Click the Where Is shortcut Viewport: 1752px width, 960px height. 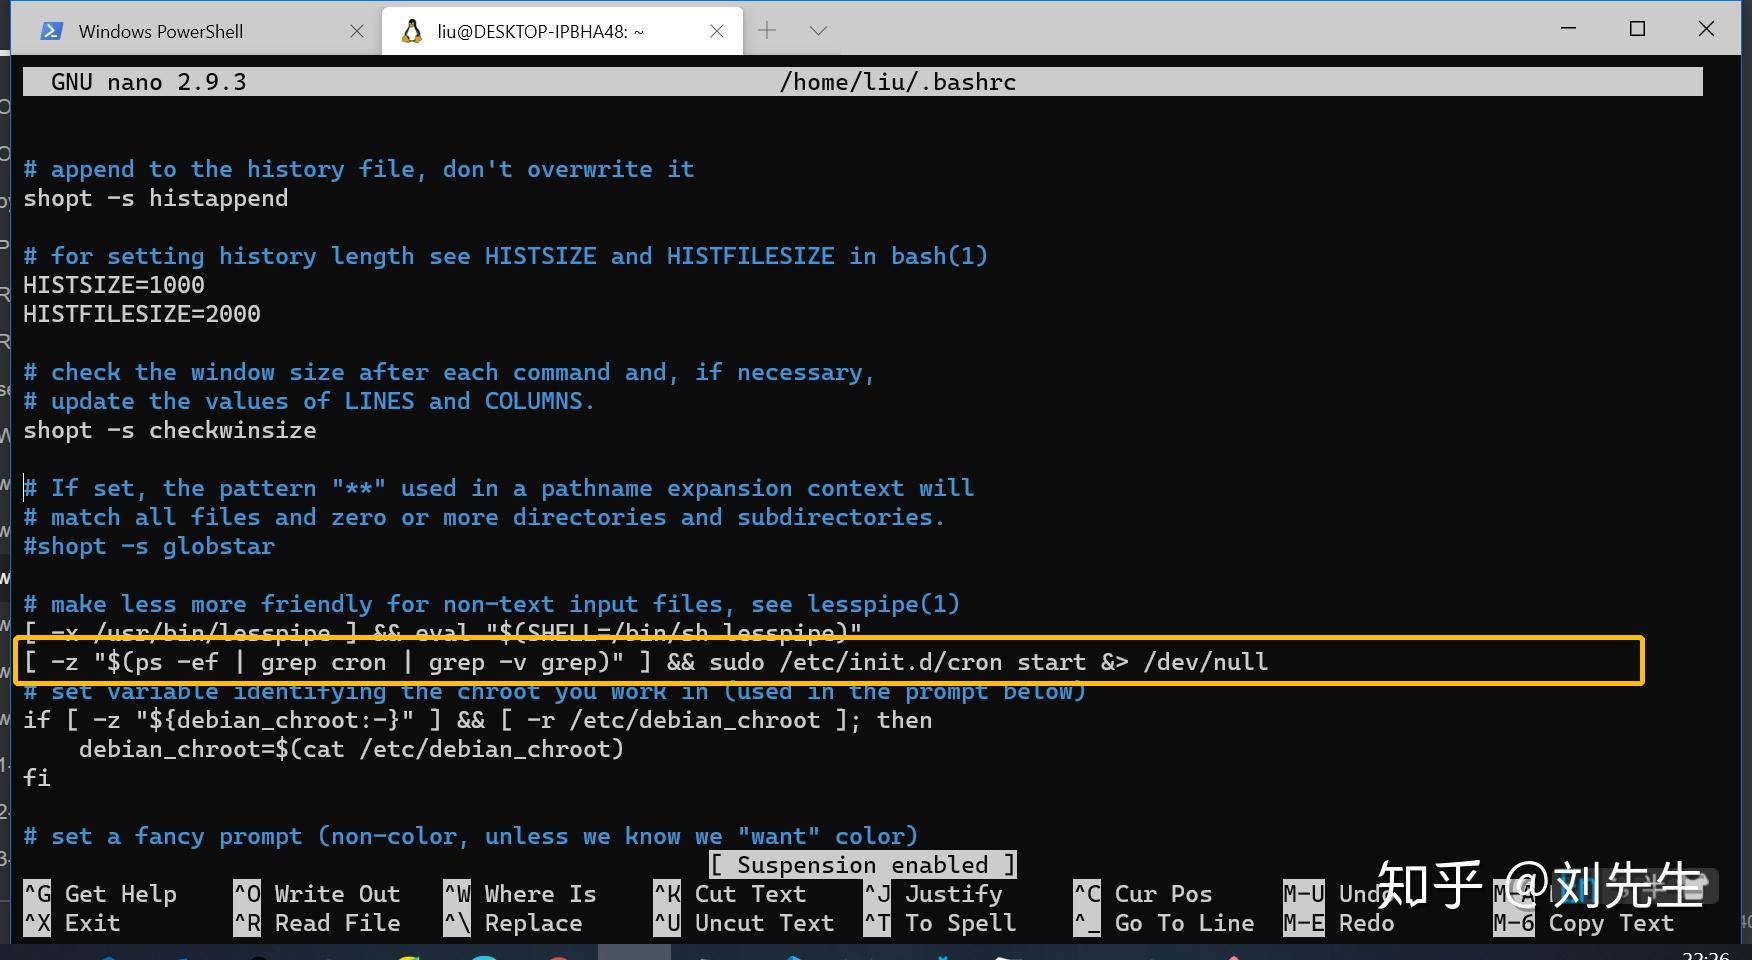tap(524, 893)
